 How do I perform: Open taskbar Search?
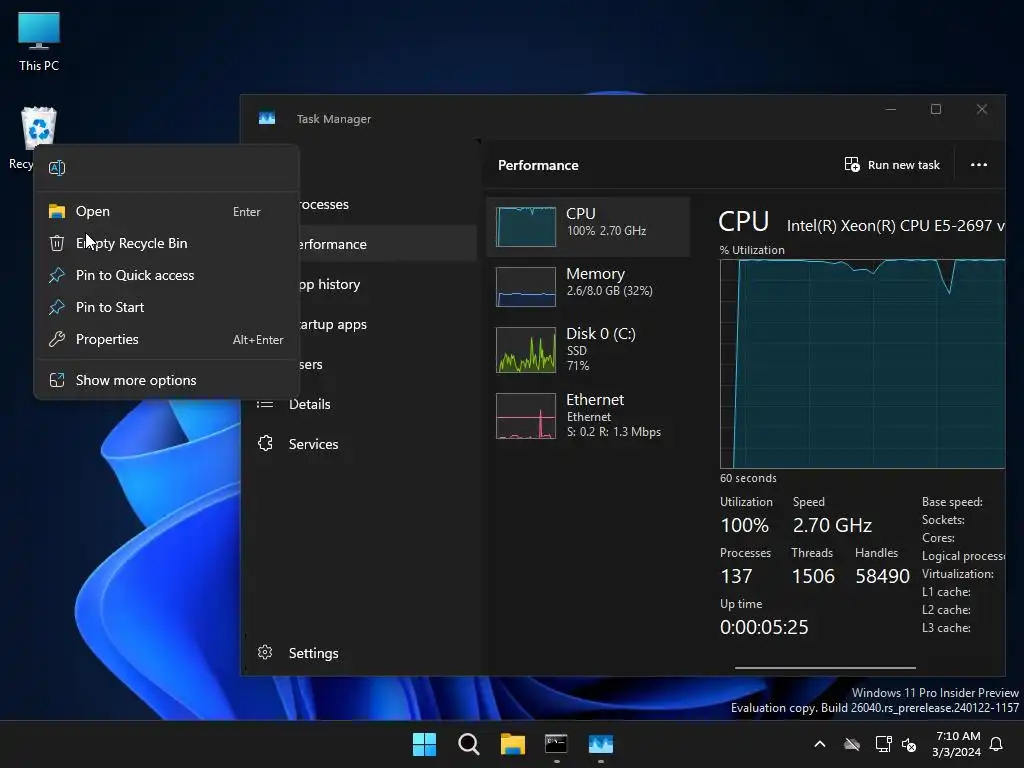coord(468,744)
